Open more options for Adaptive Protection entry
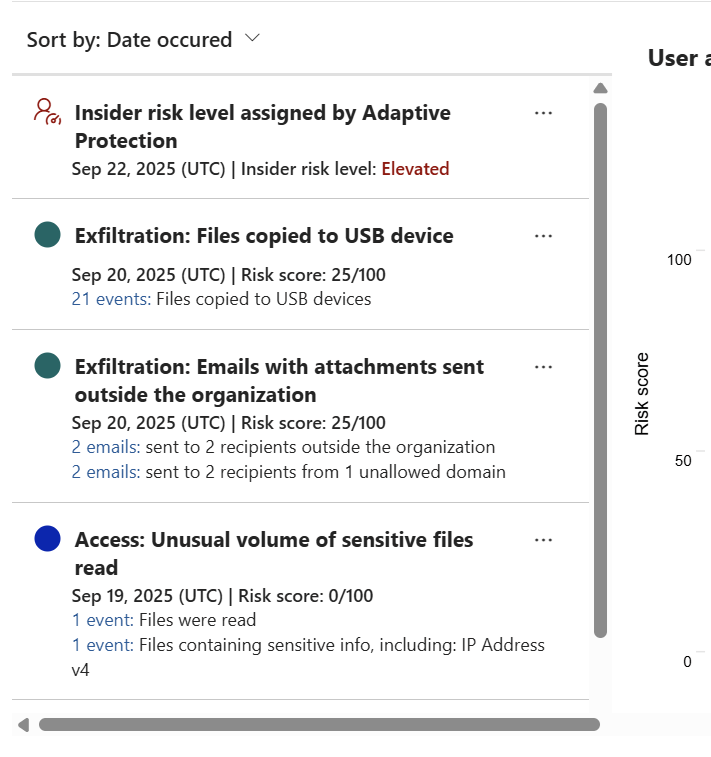The height and width of the screenshot is (757, 711). [x=543, y=113]
